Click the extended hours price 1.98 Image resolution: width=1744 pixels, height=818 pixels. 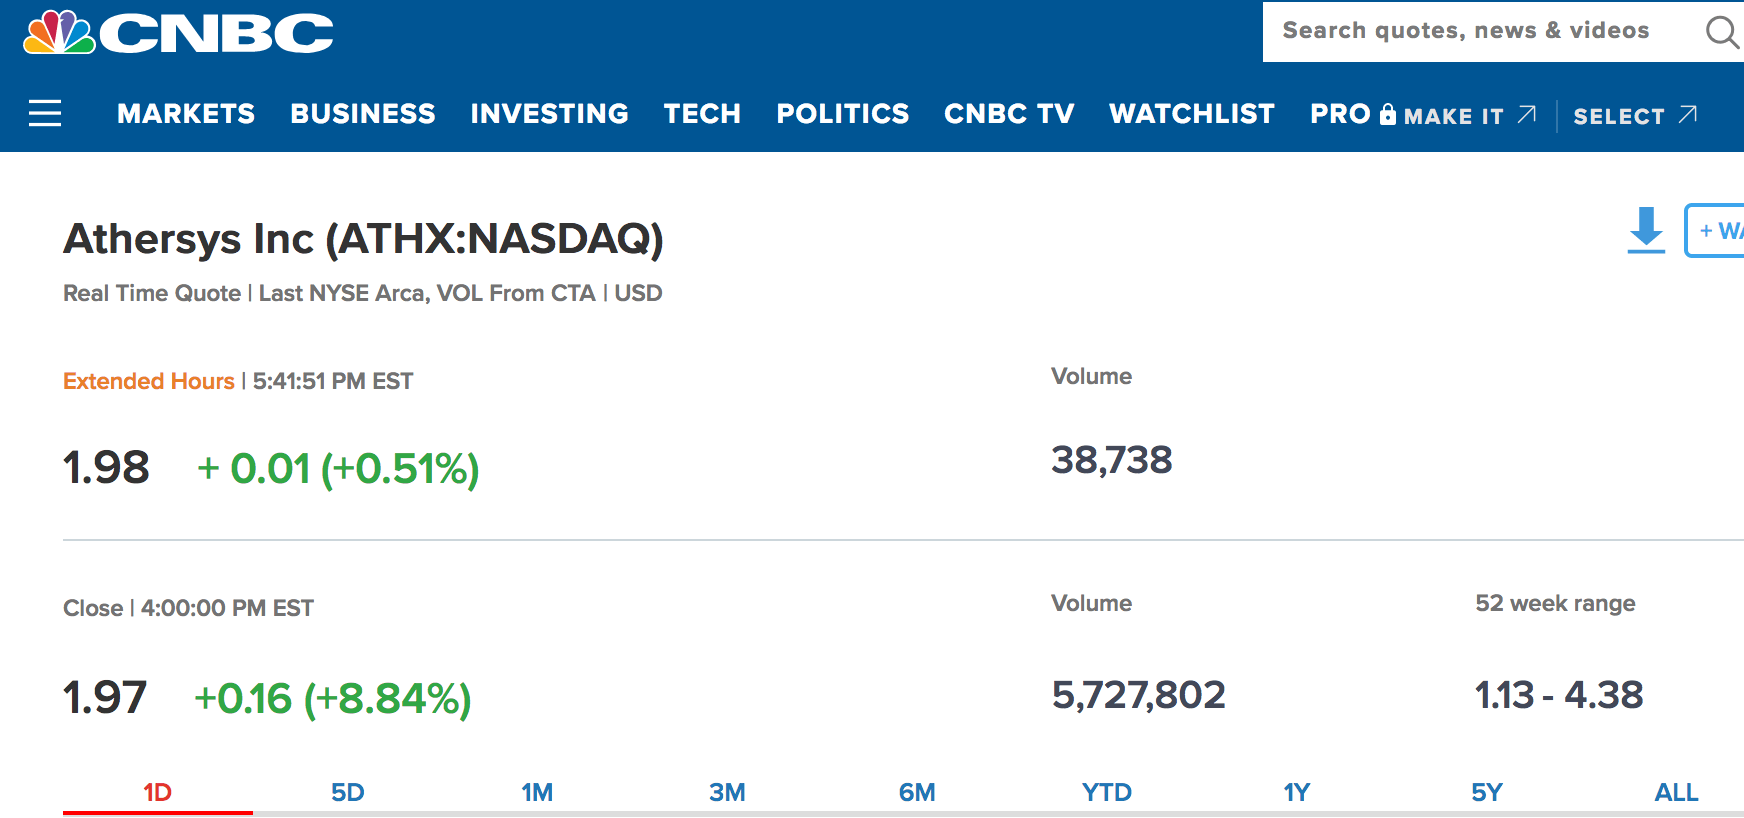[x=106, y=468]
